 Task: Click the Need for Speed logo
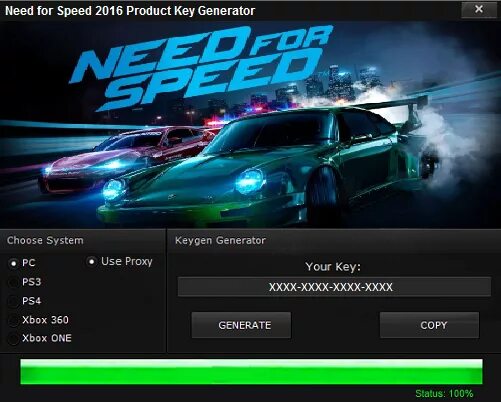[200, 67]
